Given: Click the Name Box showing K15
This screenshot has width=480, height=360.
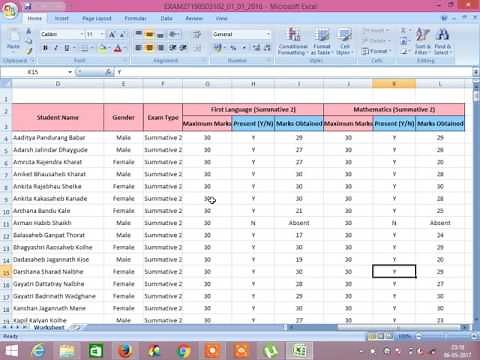Looking at the screenshot, I should 33,72.
